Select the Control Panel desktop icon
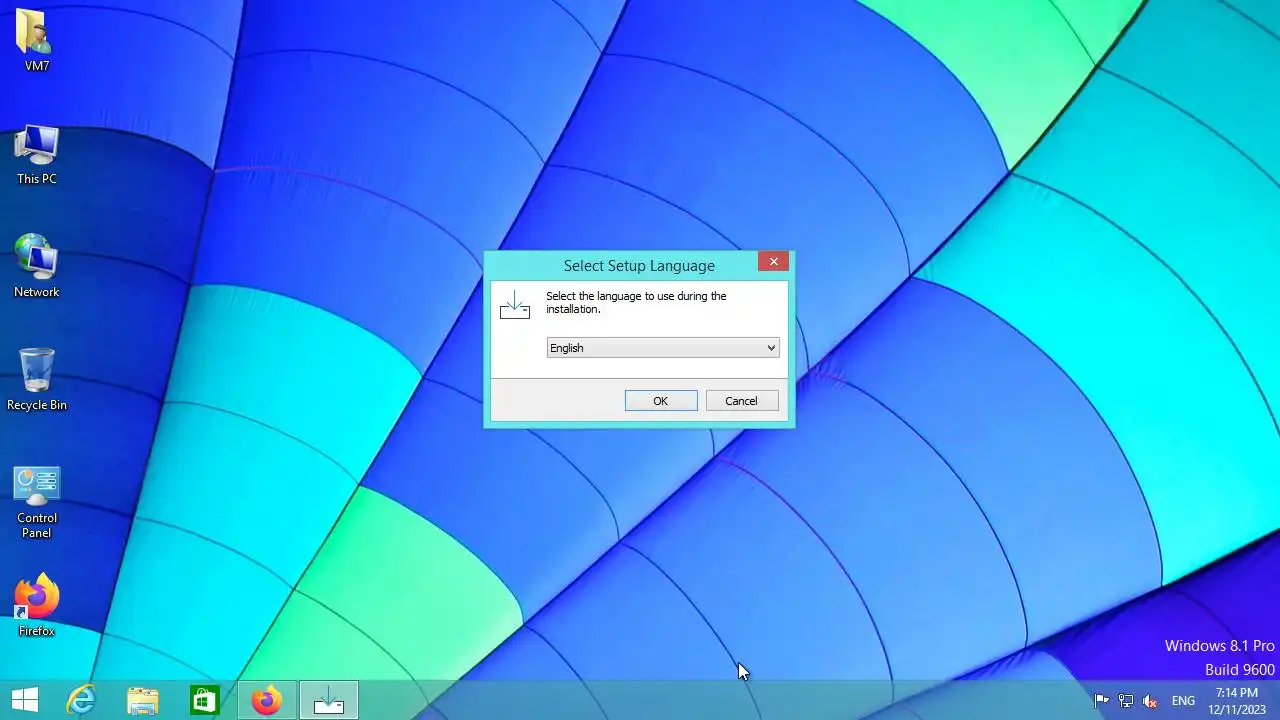Image resolution: width=1280 pixels, height=720 pixels. click(37, 502)
